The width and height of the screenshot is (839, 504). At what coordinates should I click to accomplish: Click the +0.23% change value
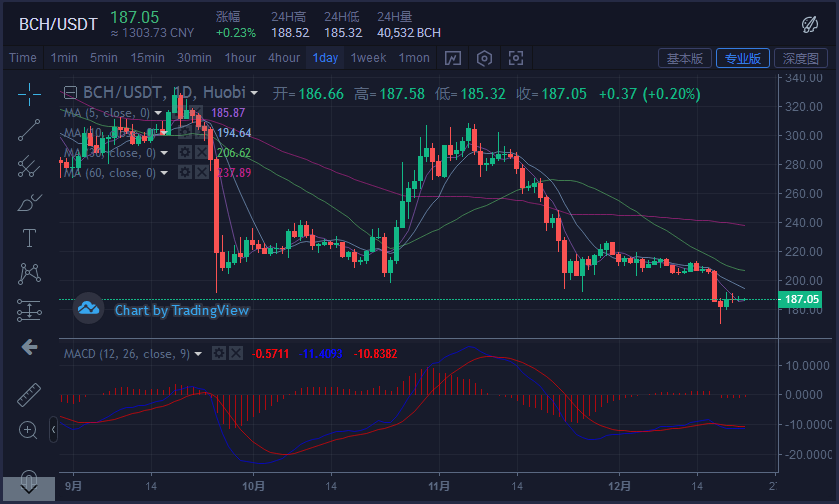click(x=236, y=33)
